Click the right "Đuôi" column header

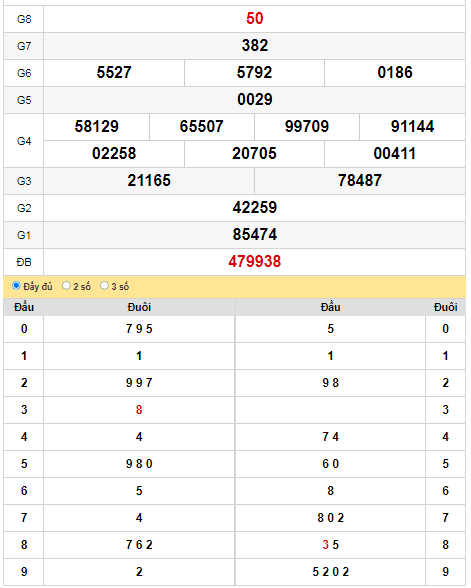pyautogui.click(x=446, y=307)
